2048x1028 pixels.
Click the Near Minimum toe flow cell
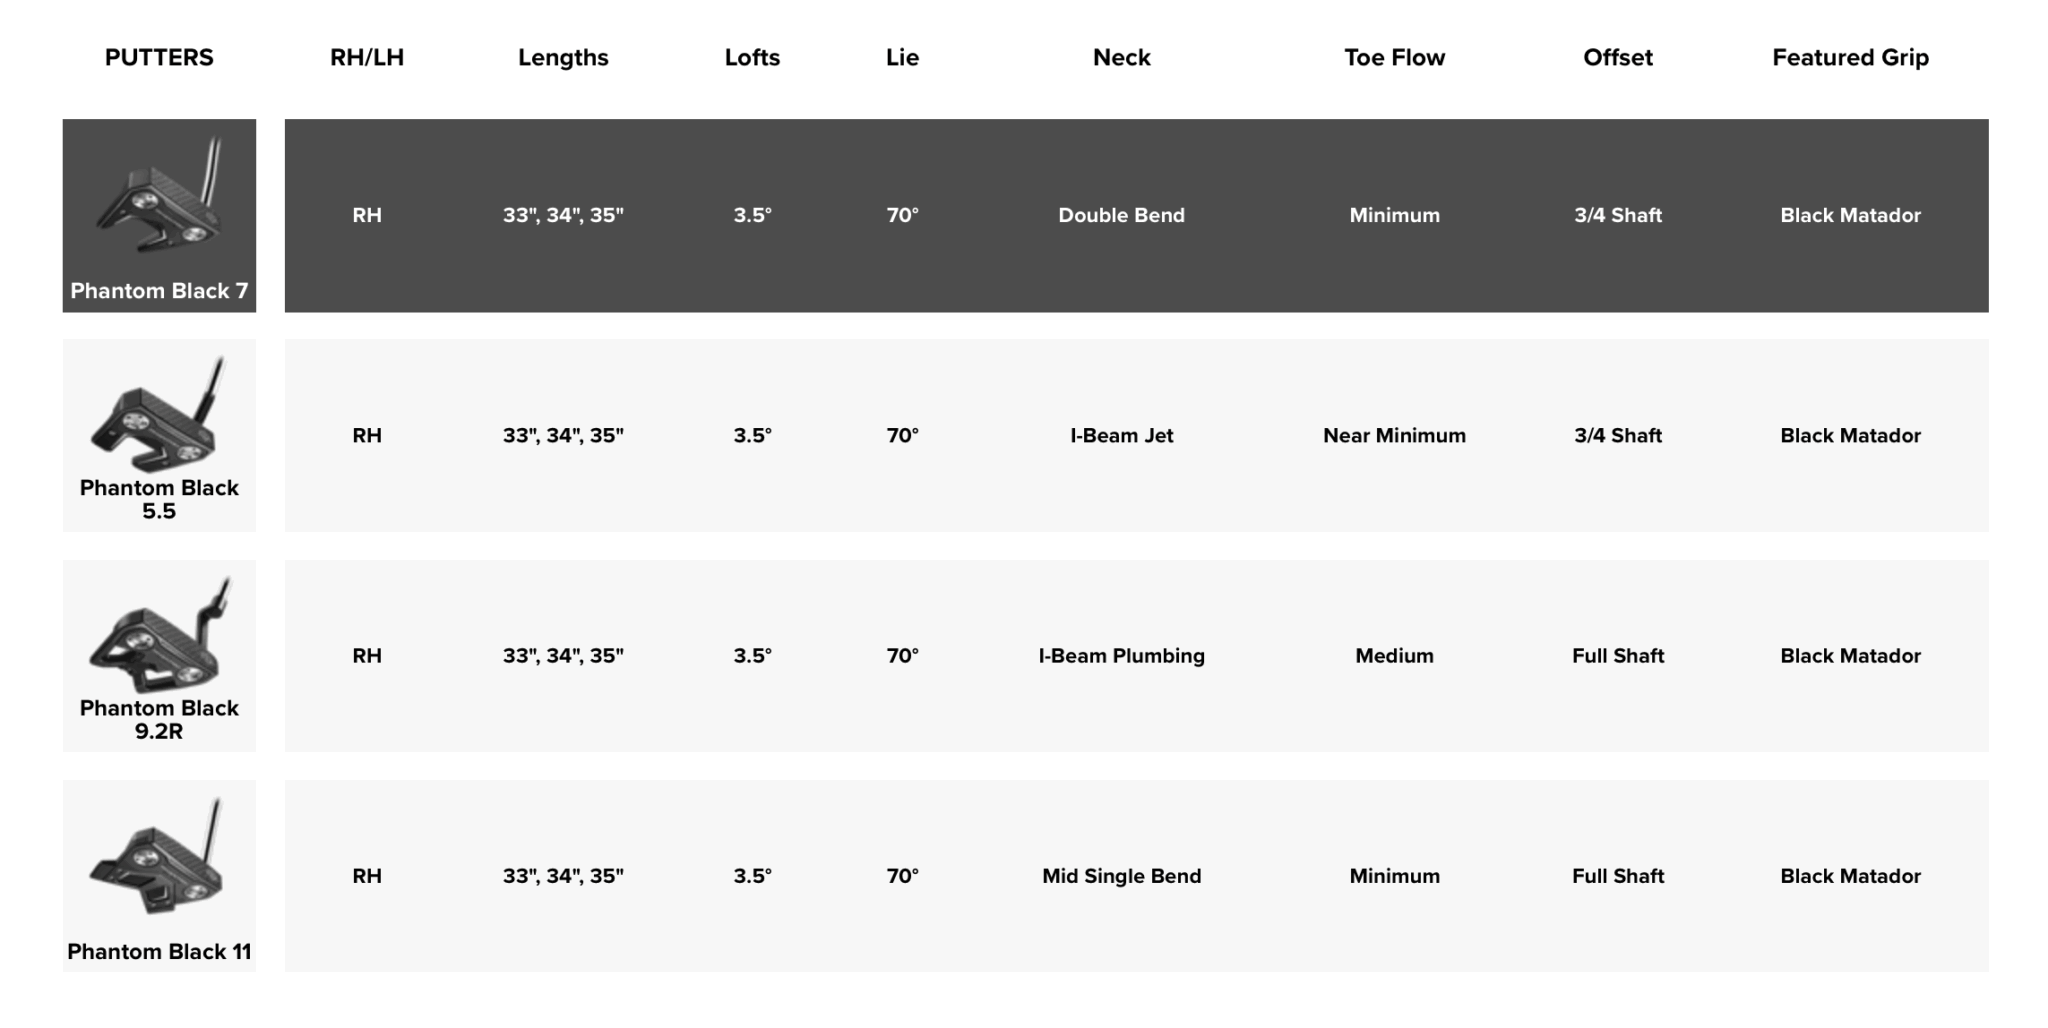(x=1394, y=435)
